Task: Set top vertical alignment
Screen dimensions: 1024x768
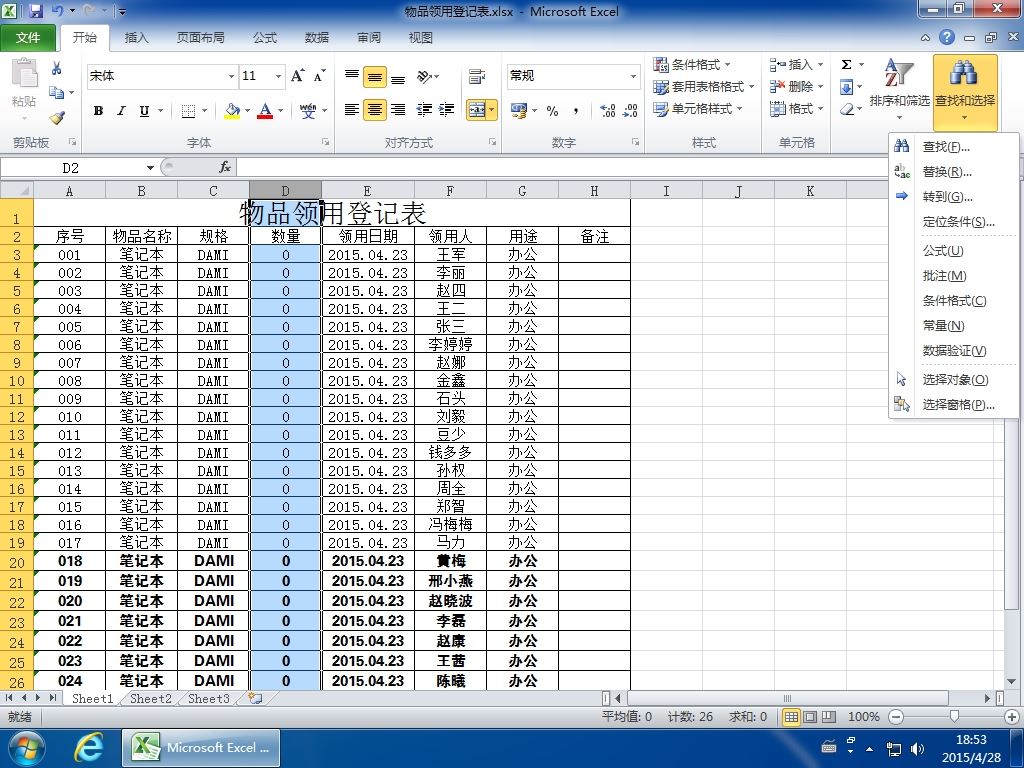Action: (x=352, y=76)
